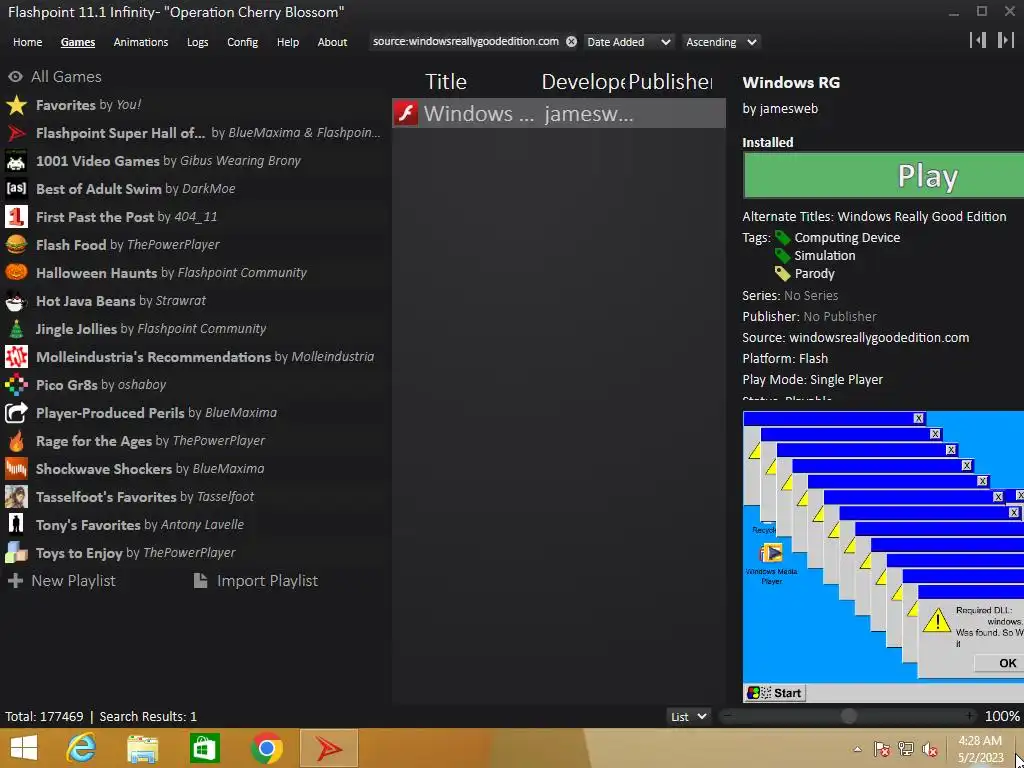This screenshot has width=1024, height=768.
Task: Click the taskbar clock showing 4:28 AM
Action: click(980, 749)
